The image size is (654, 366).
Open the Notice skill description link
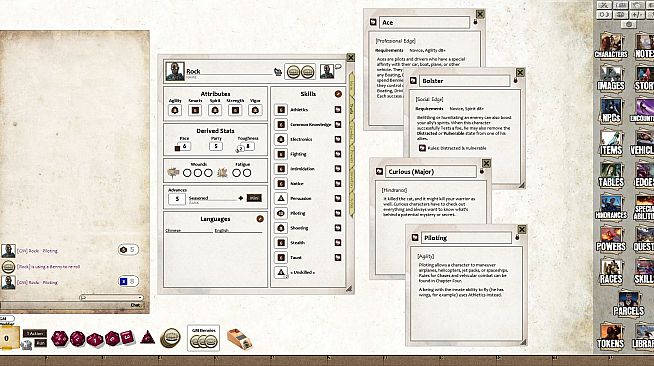click(338, 183)
